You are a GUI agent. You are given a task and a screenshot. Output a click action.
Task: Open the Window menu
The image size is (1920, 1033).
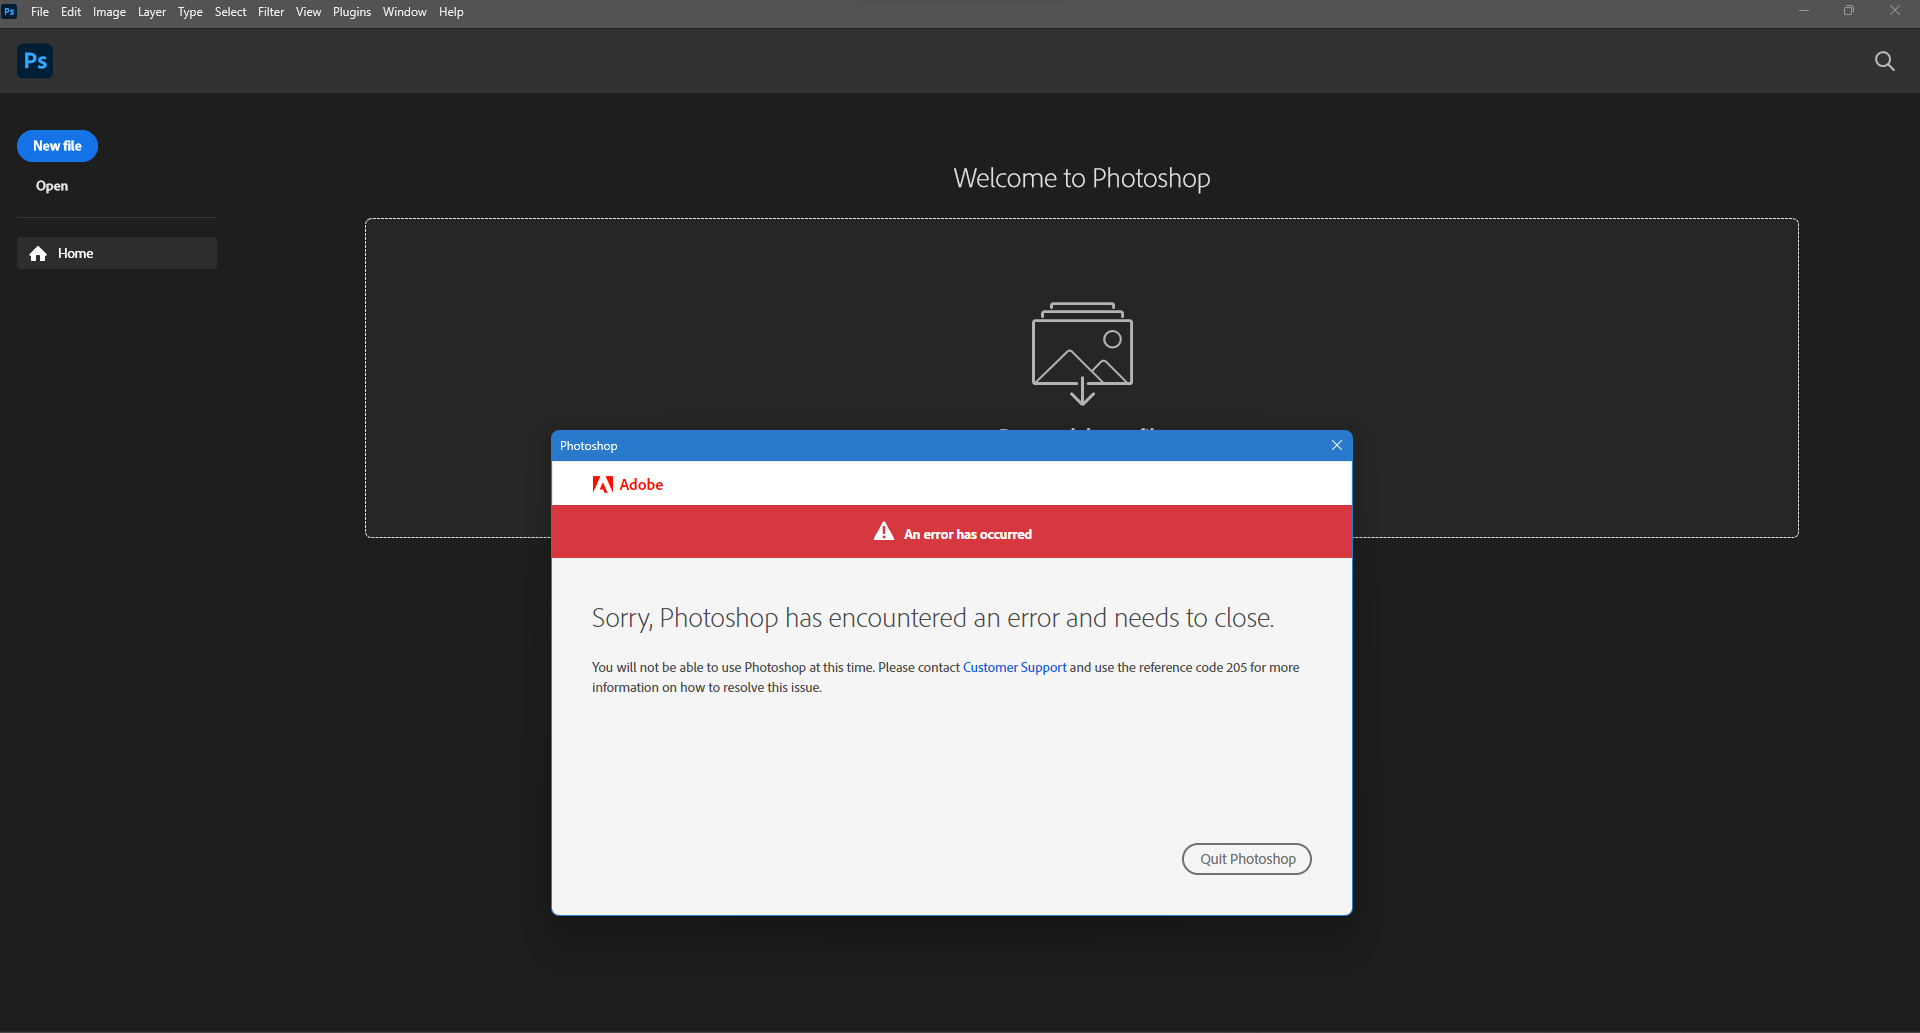(x=404, y=12)
